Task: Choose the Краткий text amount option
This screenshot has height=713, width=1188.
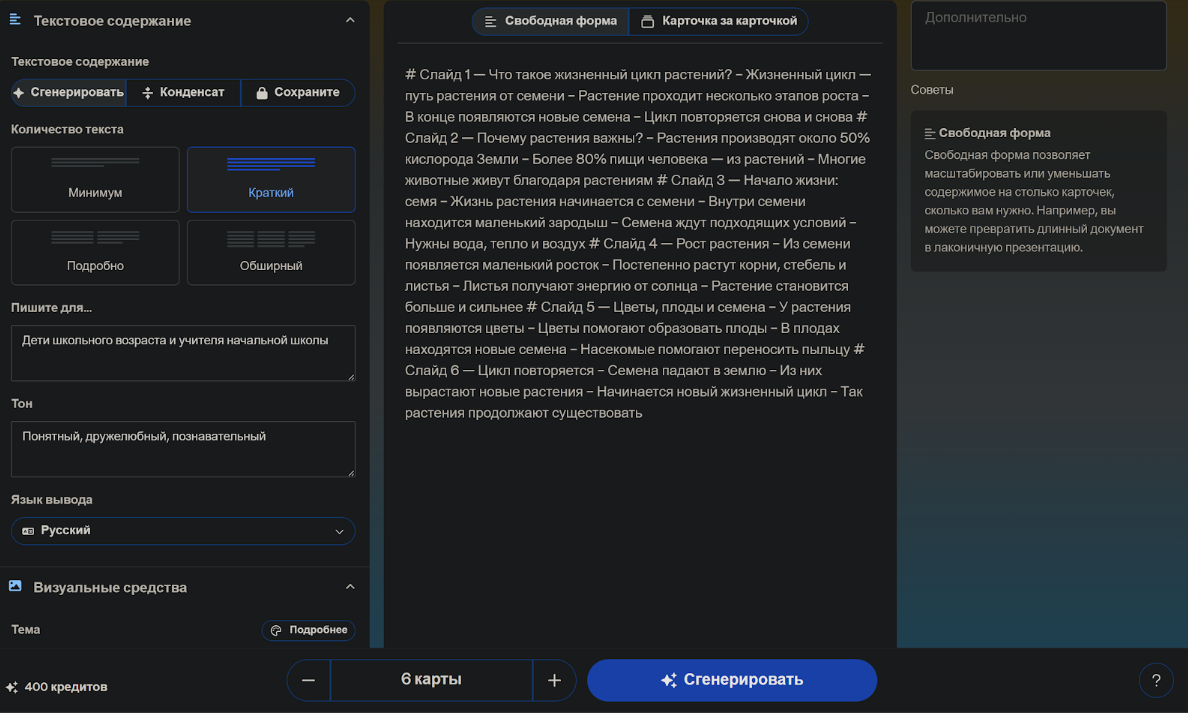Action: click(x=271, y=180)
